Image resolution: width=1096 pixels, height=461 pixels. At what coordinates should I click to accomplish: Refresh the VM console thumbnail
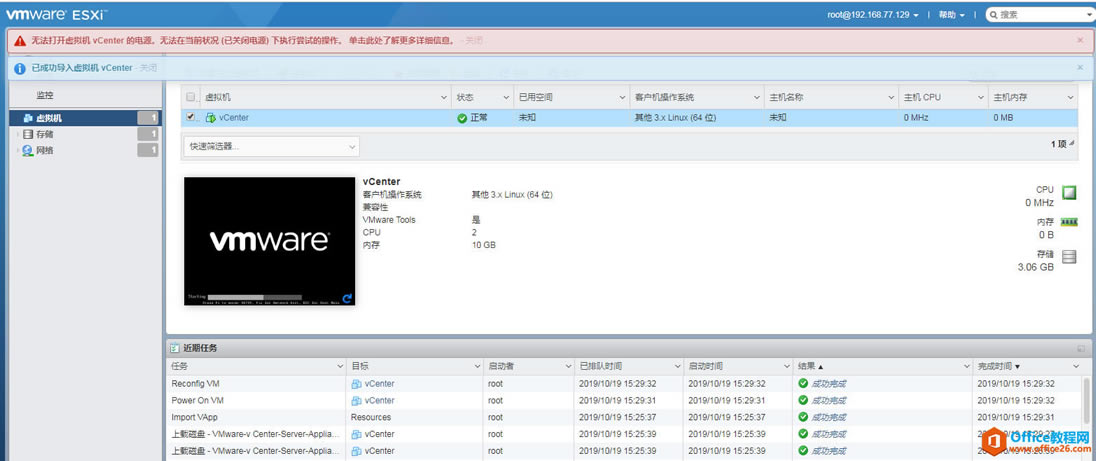[347, 298]
